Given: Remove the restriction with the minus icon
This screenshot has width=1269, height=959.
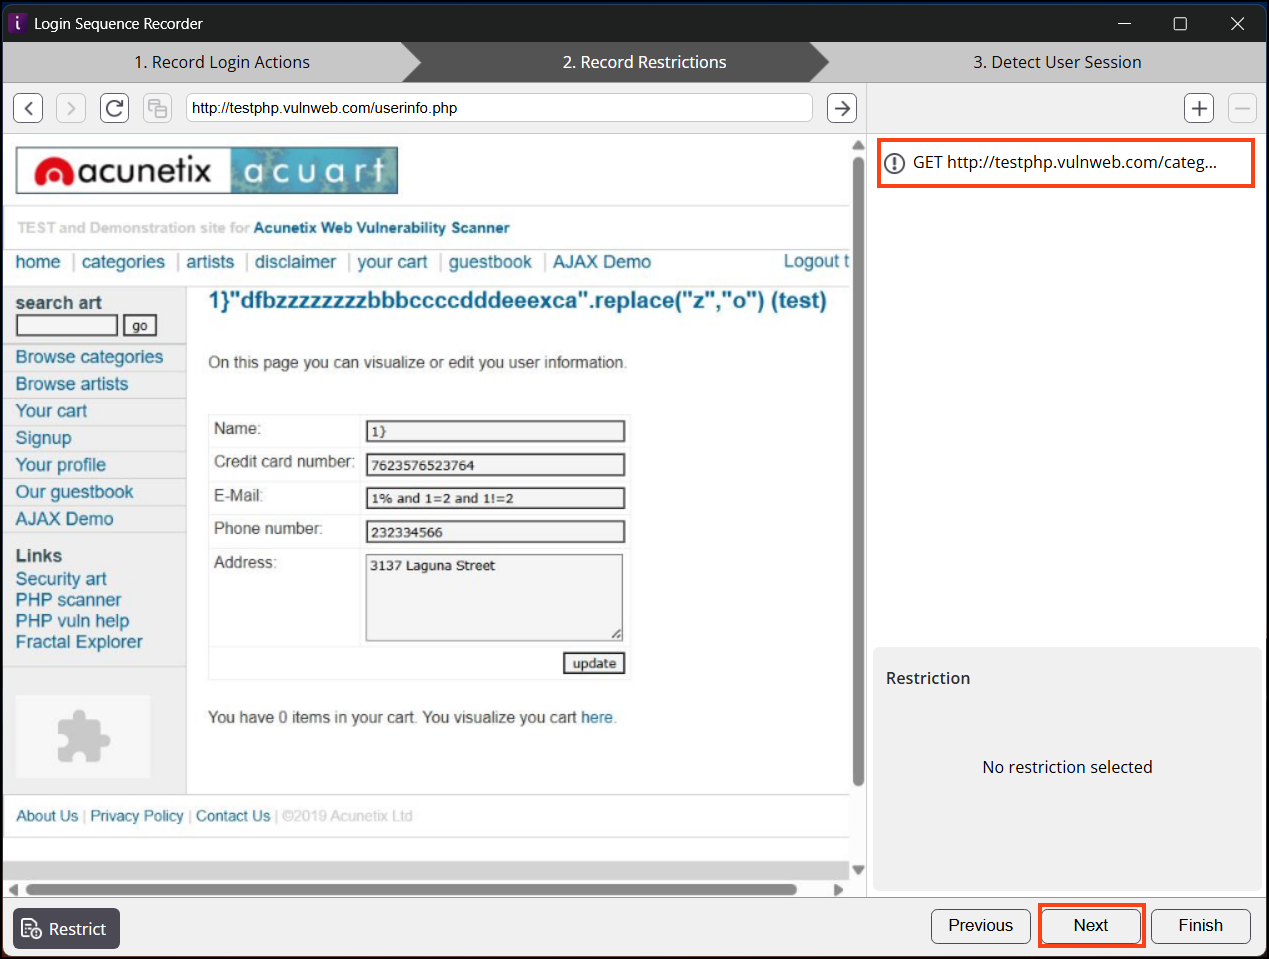Looking at the screenshot, I should [x=1242, y=108].
